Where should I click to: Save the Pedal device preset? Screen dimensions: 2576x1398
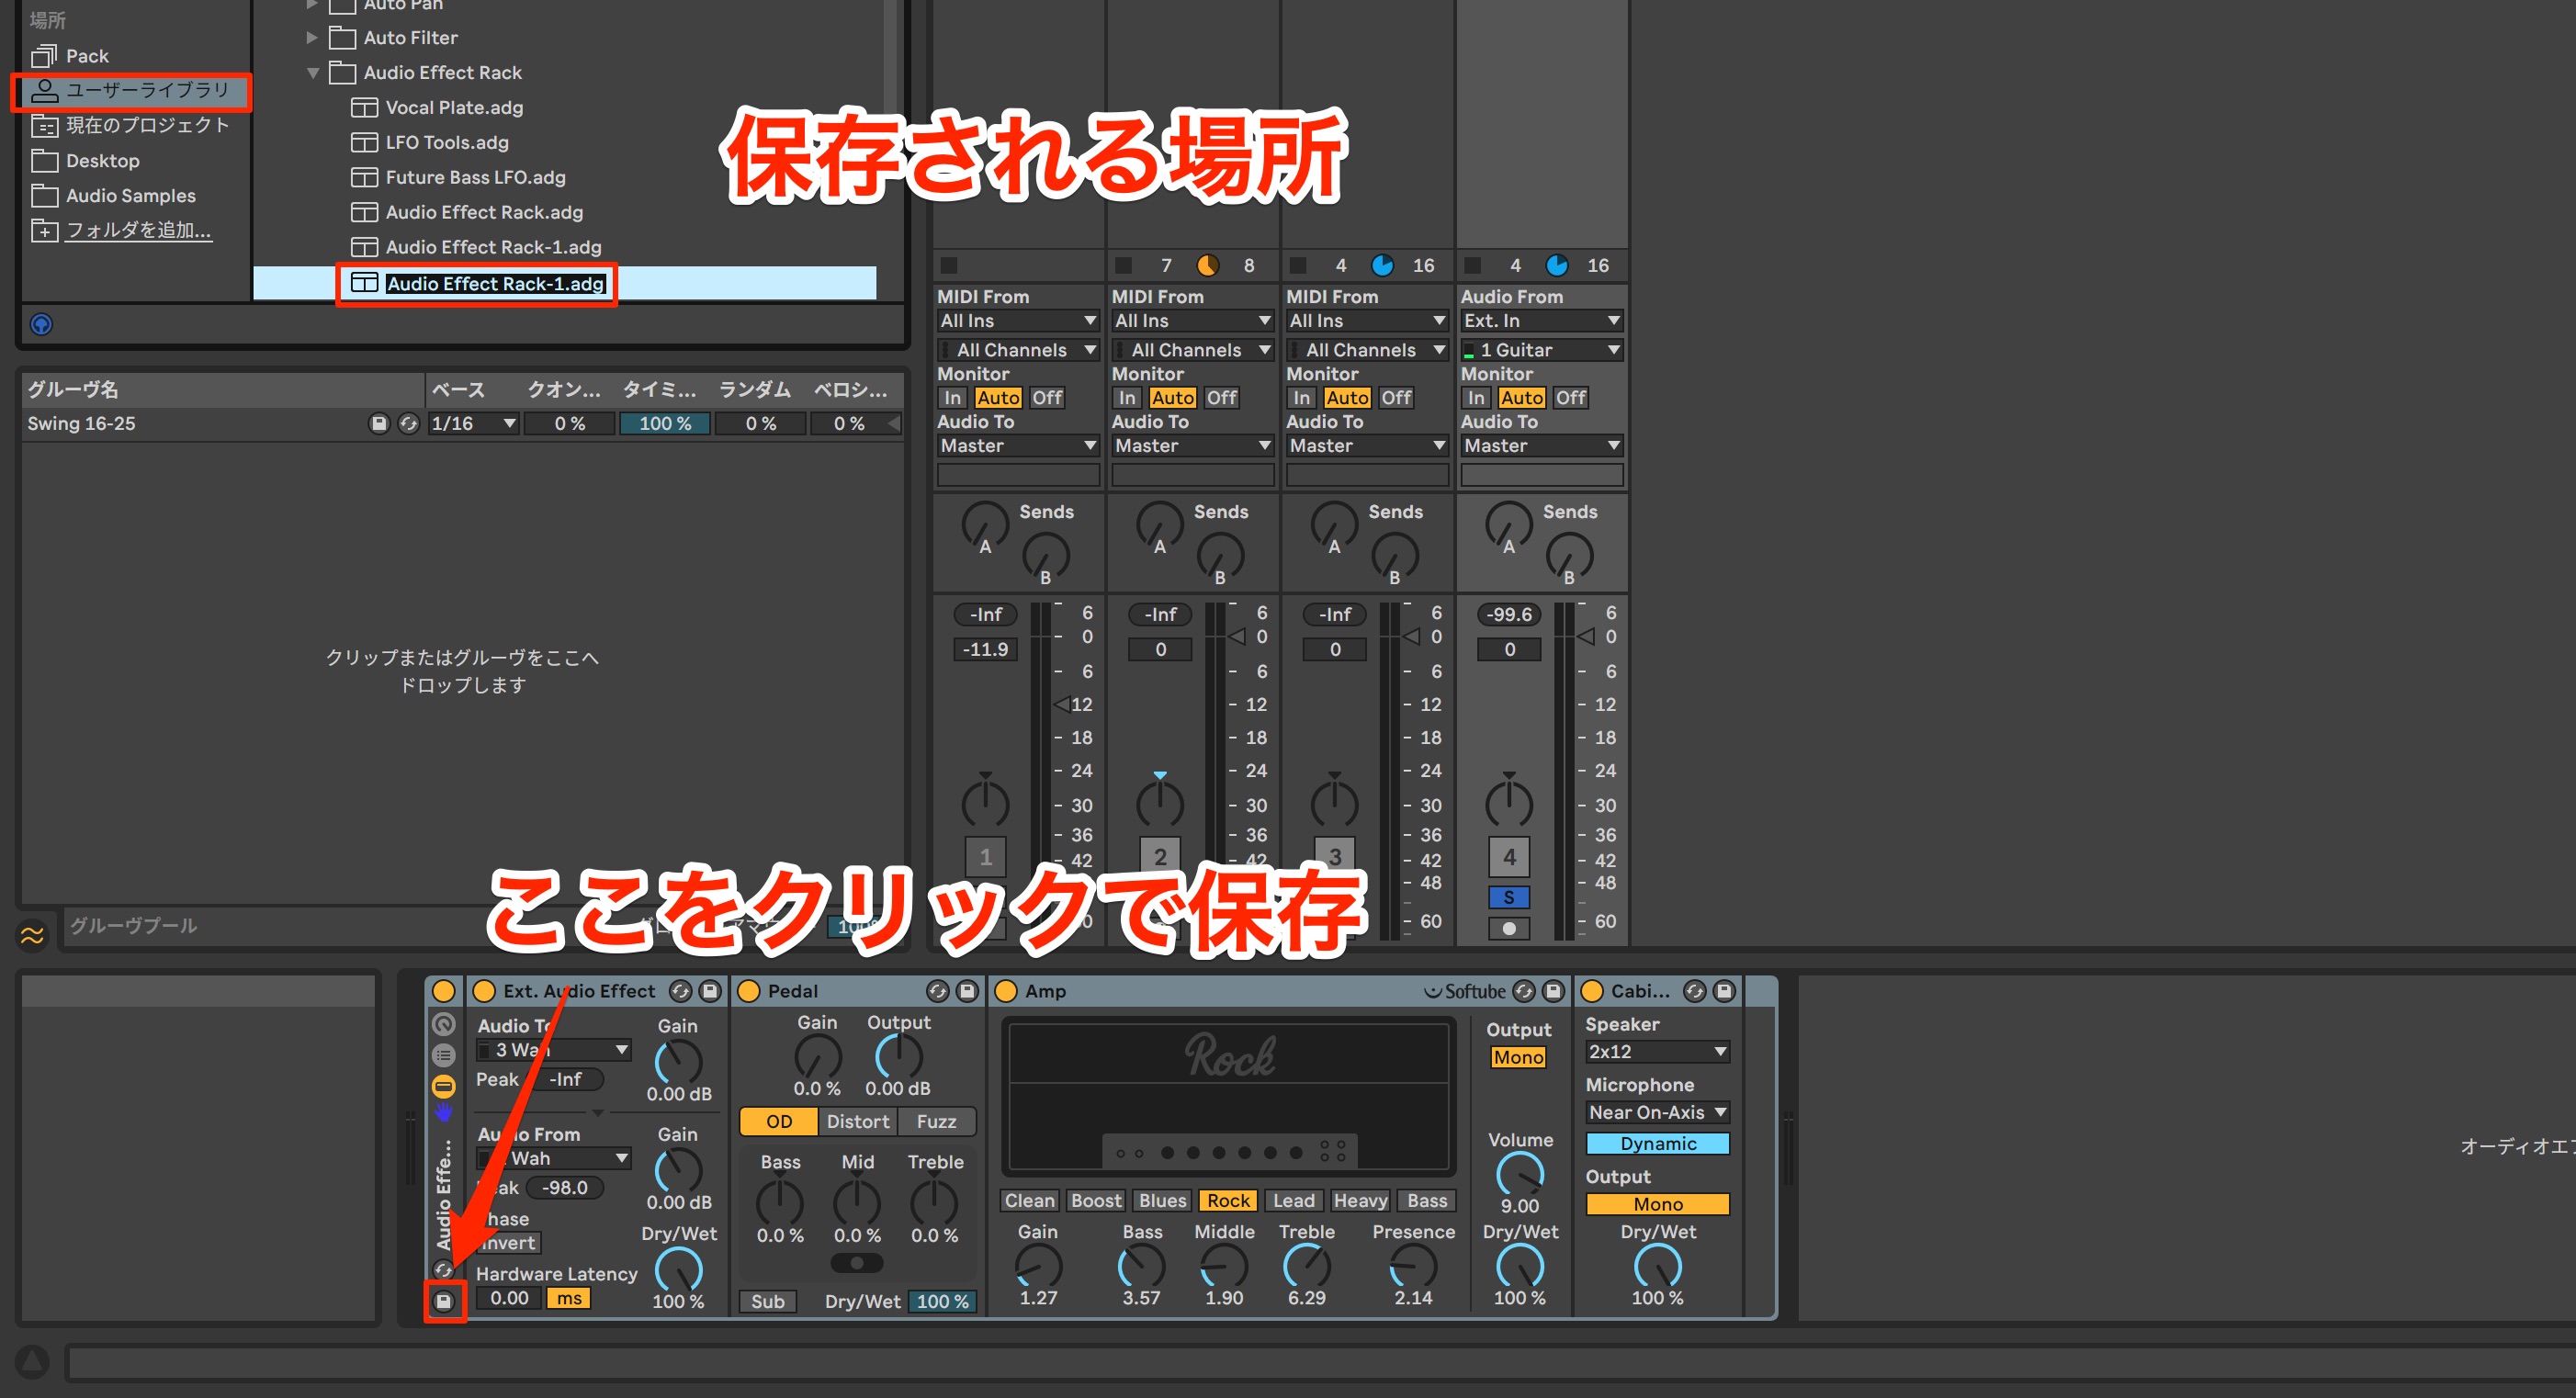point(967,991)
